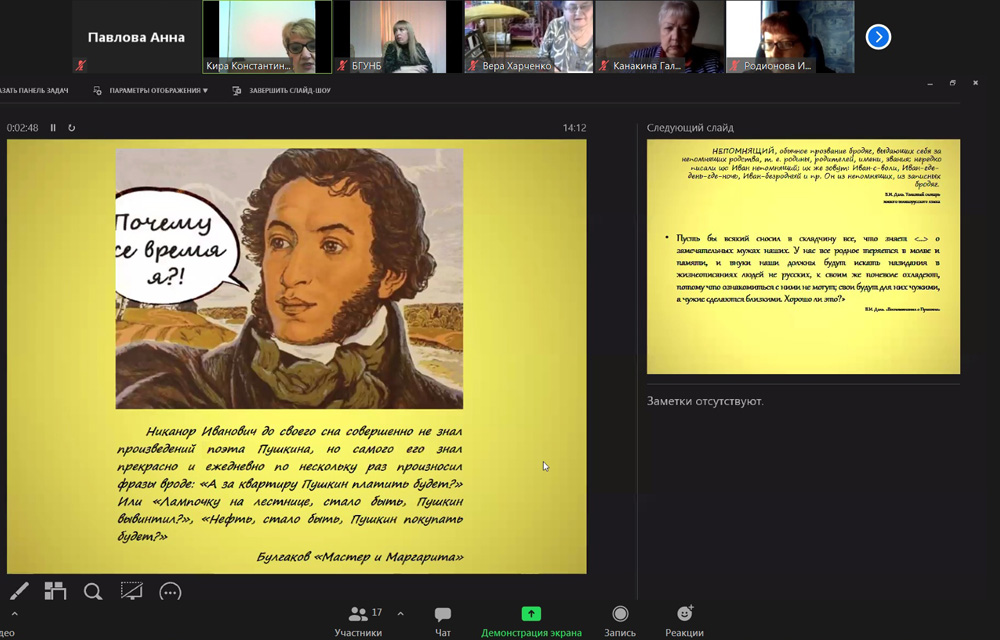Click the green Демонстрация экрана share button
Screen dimensions: 1000x640
point(531,620)
